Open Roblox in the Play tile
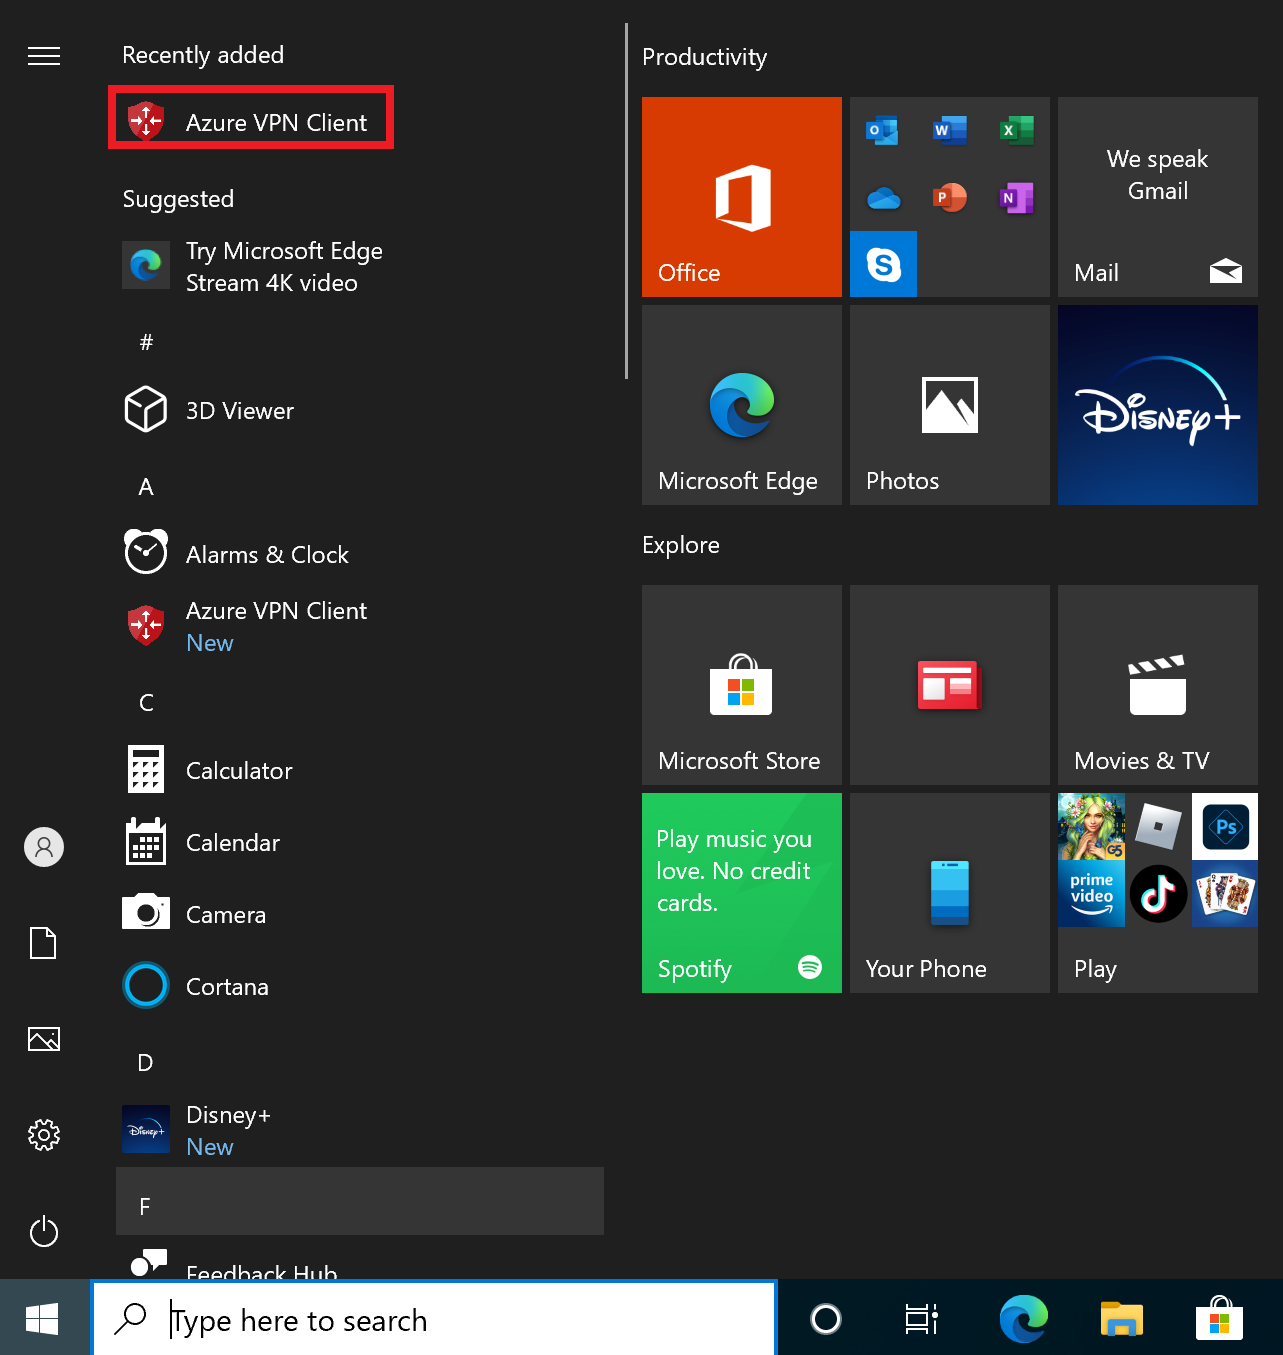The image size is (1283, 1355). (1158, 826)
